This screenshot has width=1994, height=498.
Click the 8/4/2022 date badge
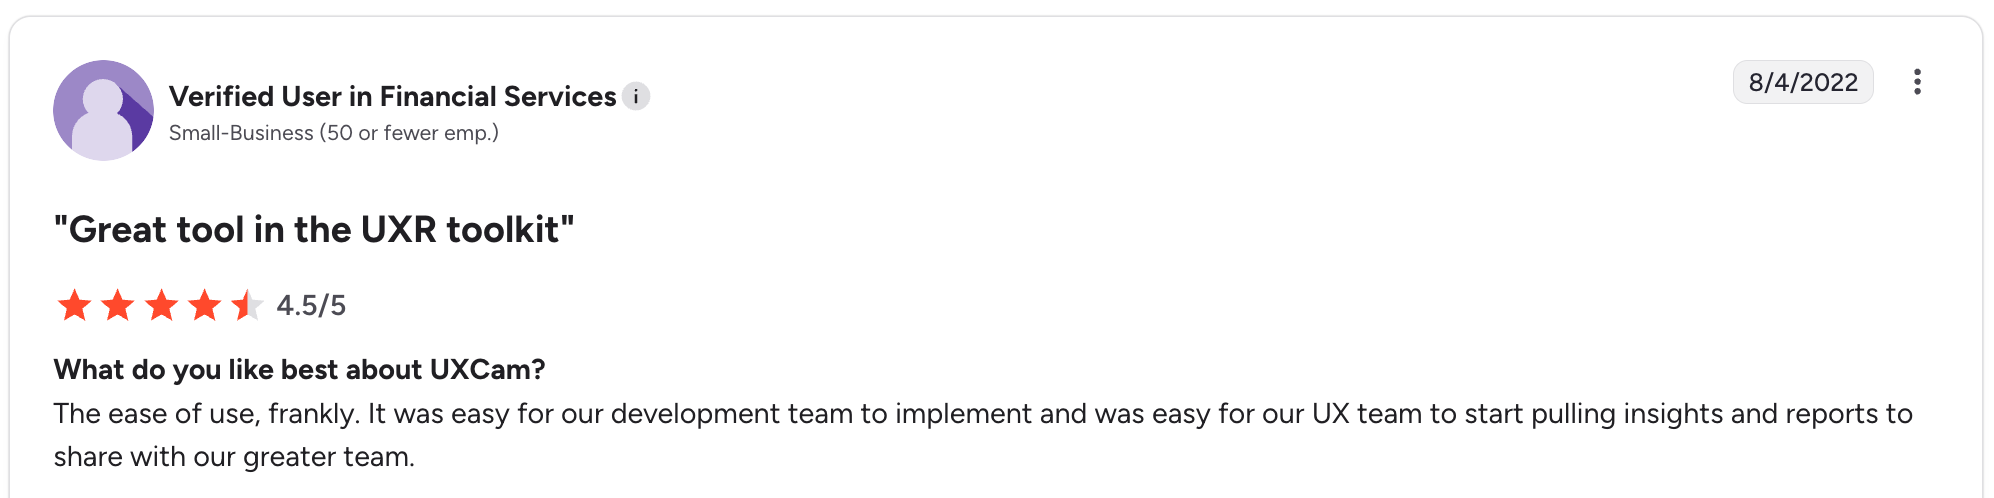(x=1802, y=82)
